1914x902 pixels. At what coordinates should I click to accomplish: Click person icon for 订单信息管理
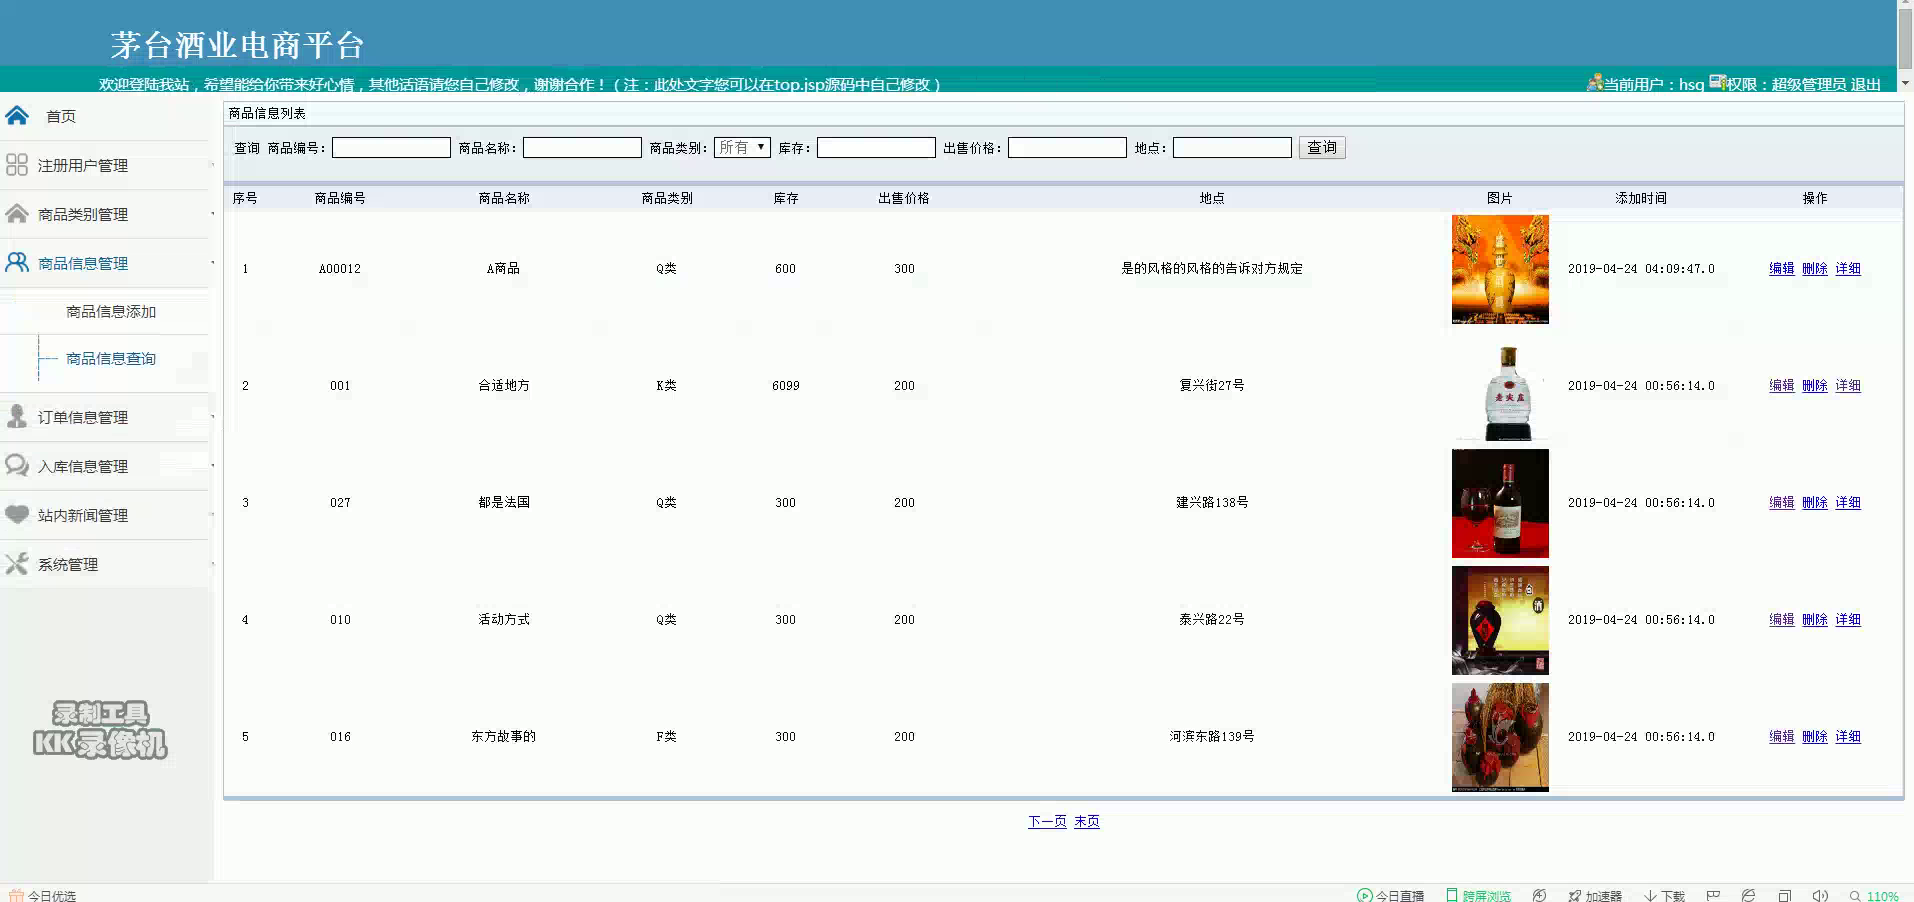17,416
